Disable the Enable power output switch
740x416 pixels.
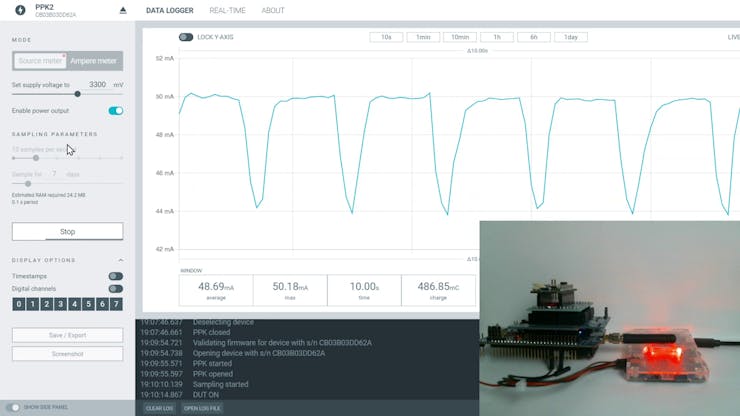116,111
